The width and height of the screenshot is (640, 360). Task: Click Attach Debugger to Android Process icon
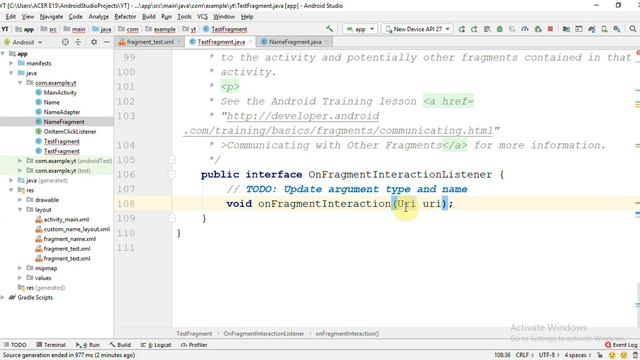(x=538, y=29)
